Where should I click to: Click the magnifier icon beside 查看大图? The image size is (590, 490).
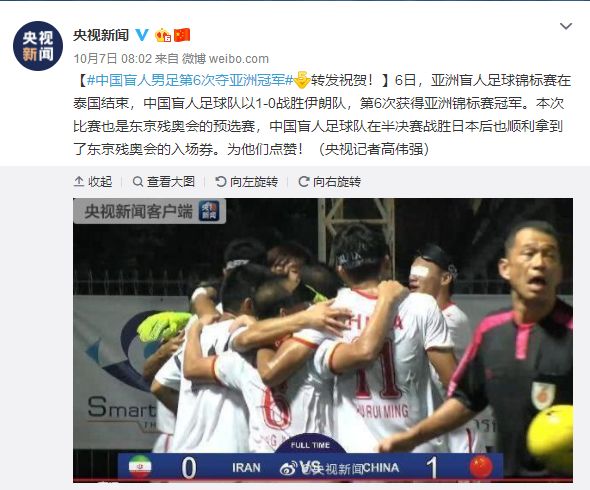click(138, 182)
